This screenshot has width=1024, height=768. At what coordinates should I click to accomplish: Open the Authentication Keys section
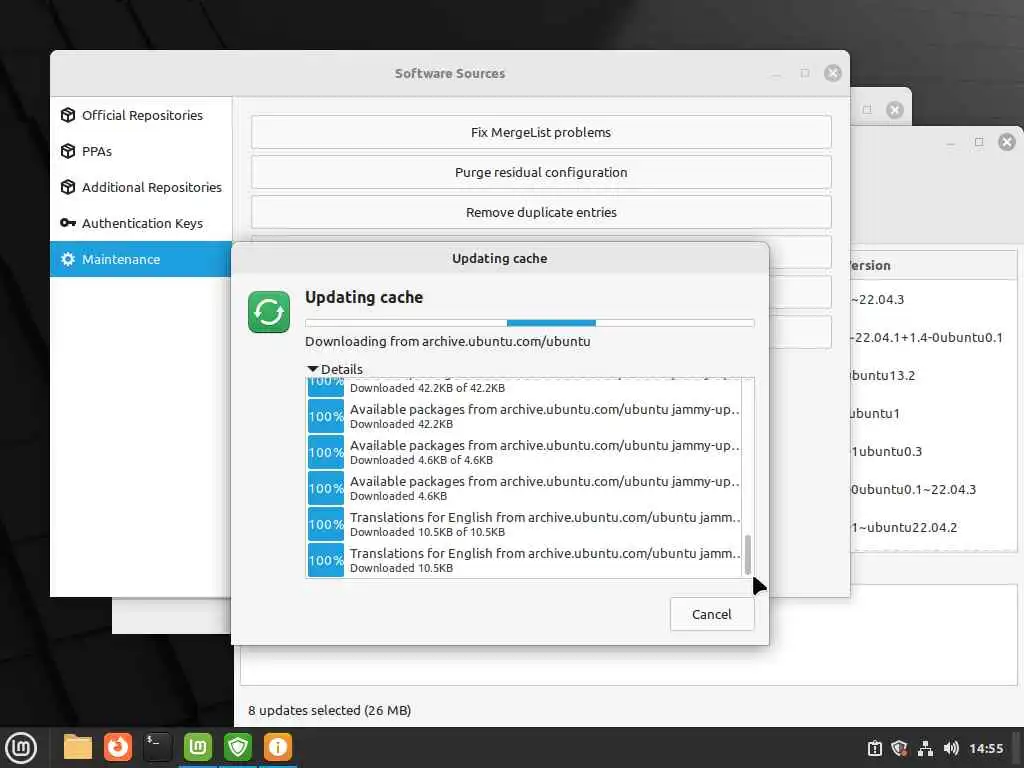click(141, 223)
